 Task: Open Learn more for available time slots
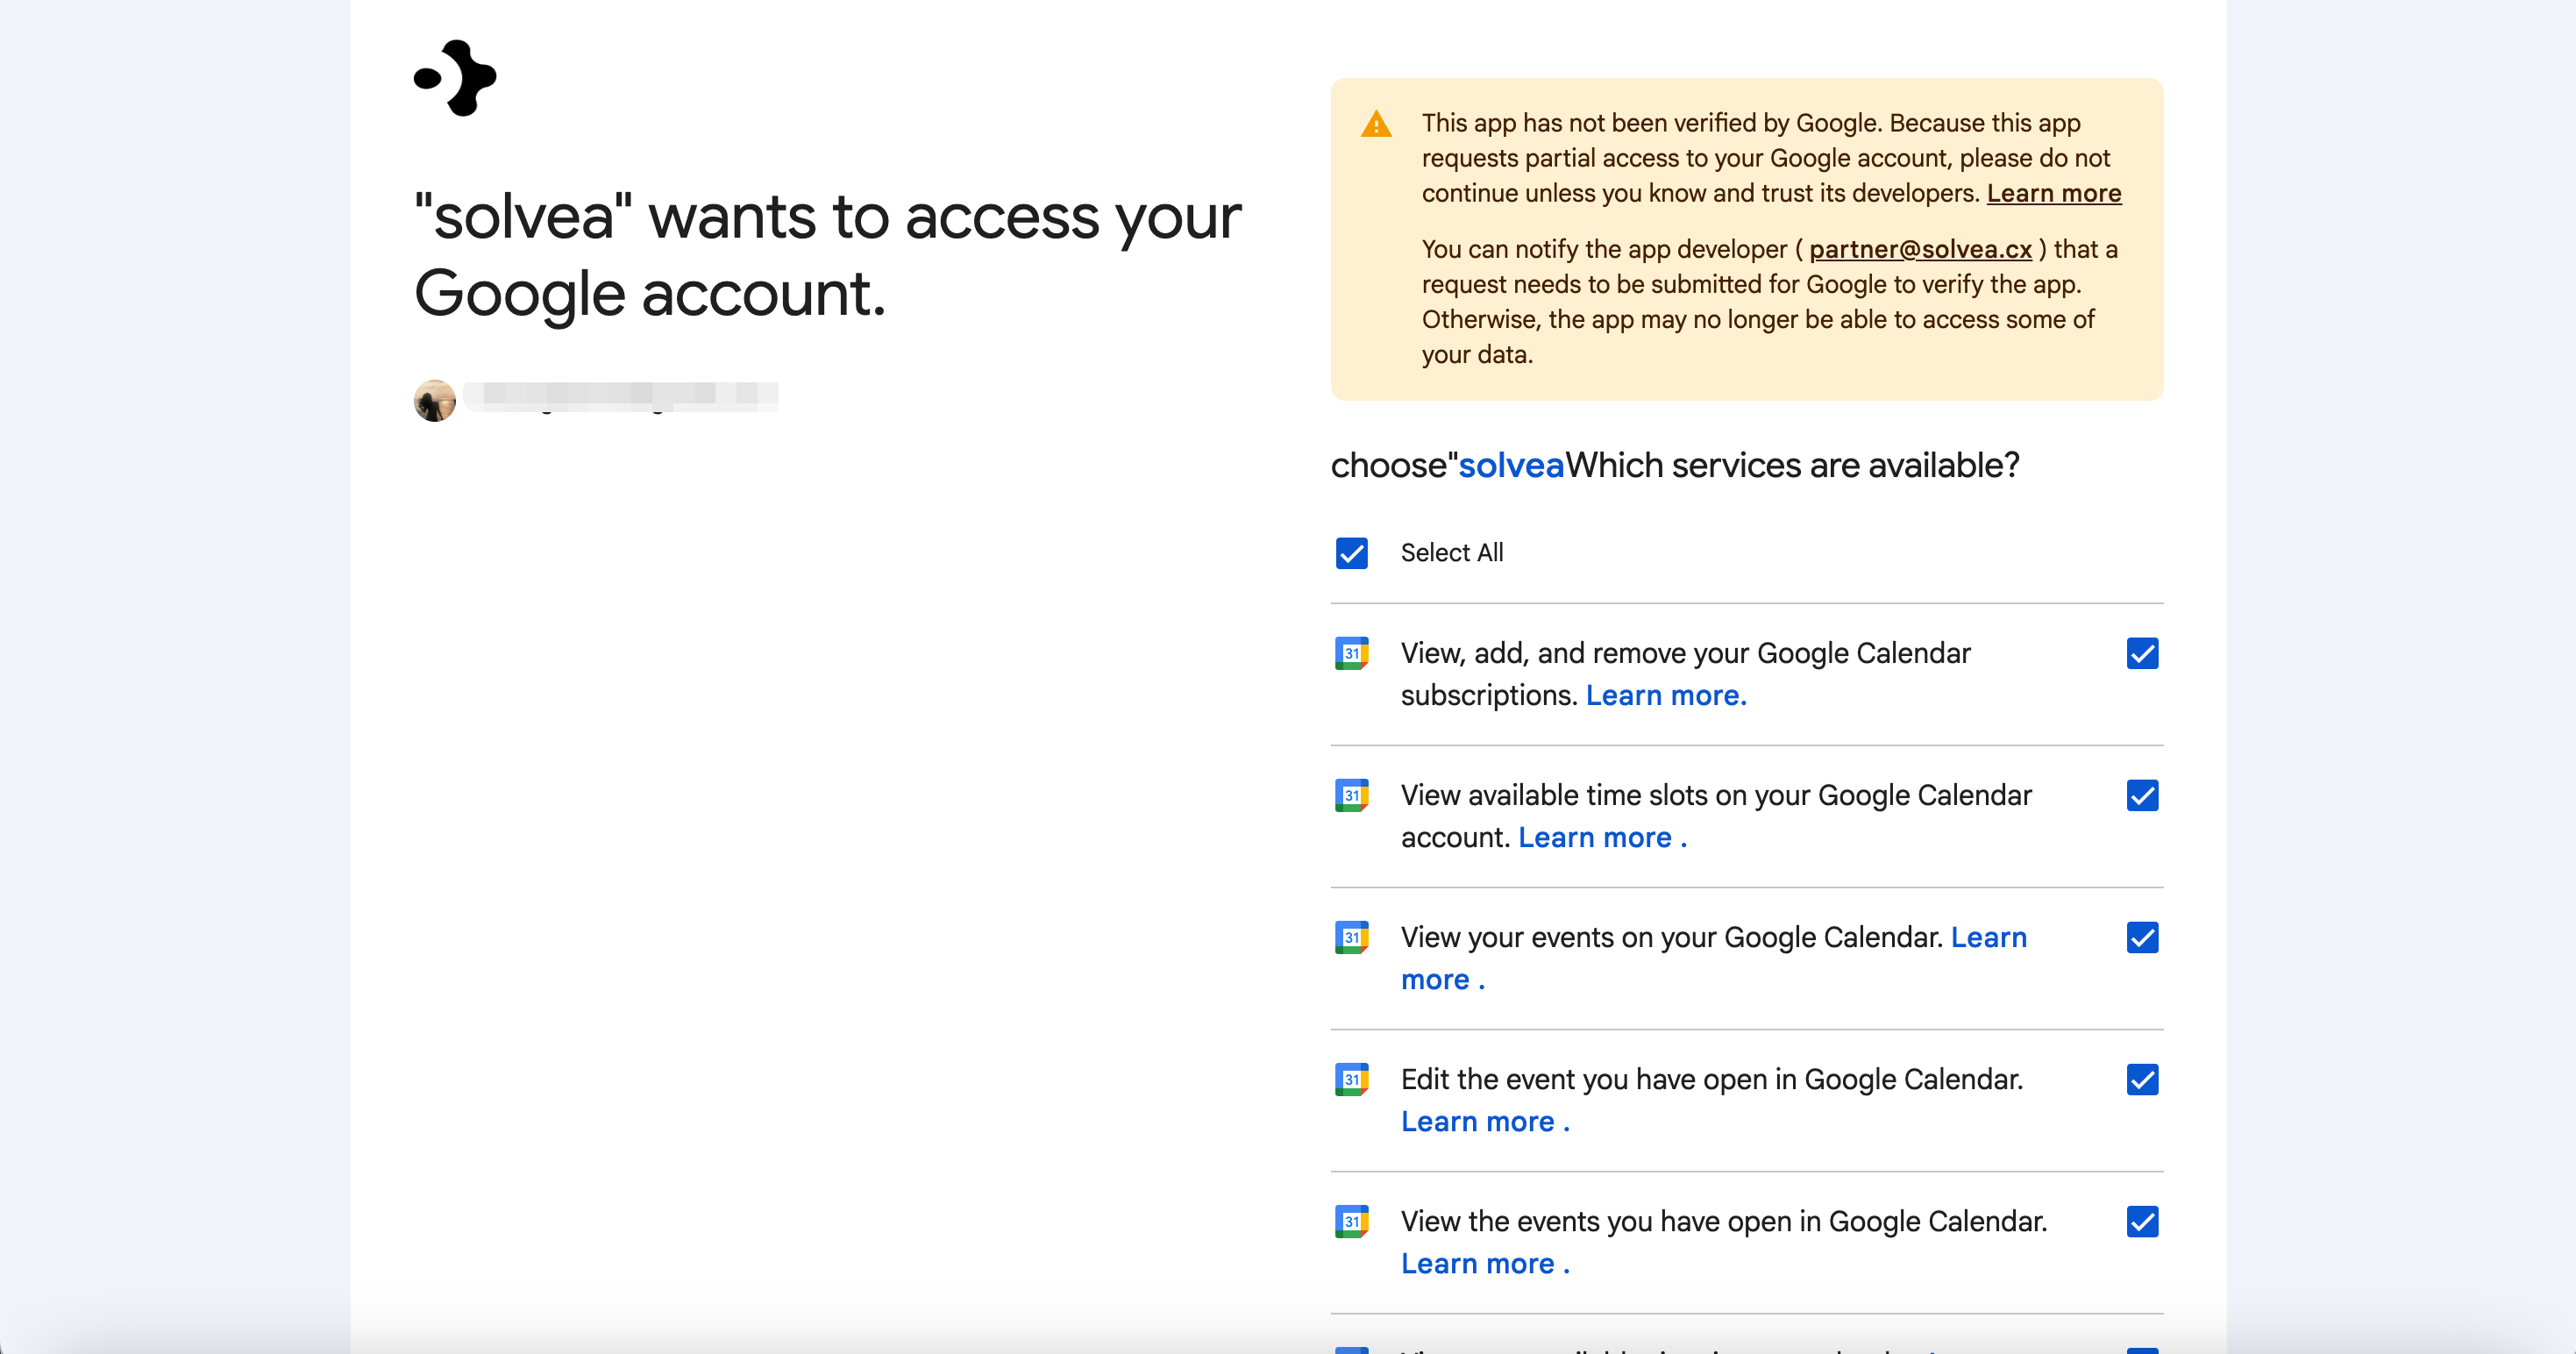pos(1601,838)
